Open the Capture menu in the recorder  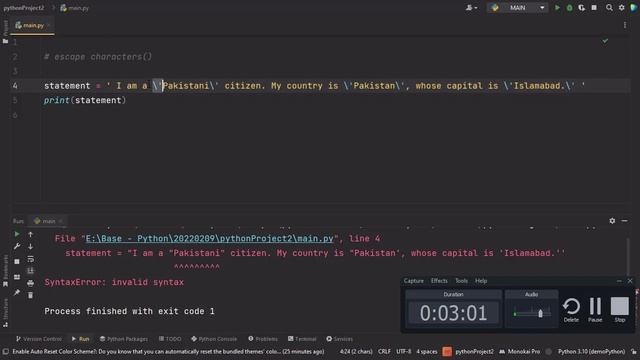(x=413, y=281)
